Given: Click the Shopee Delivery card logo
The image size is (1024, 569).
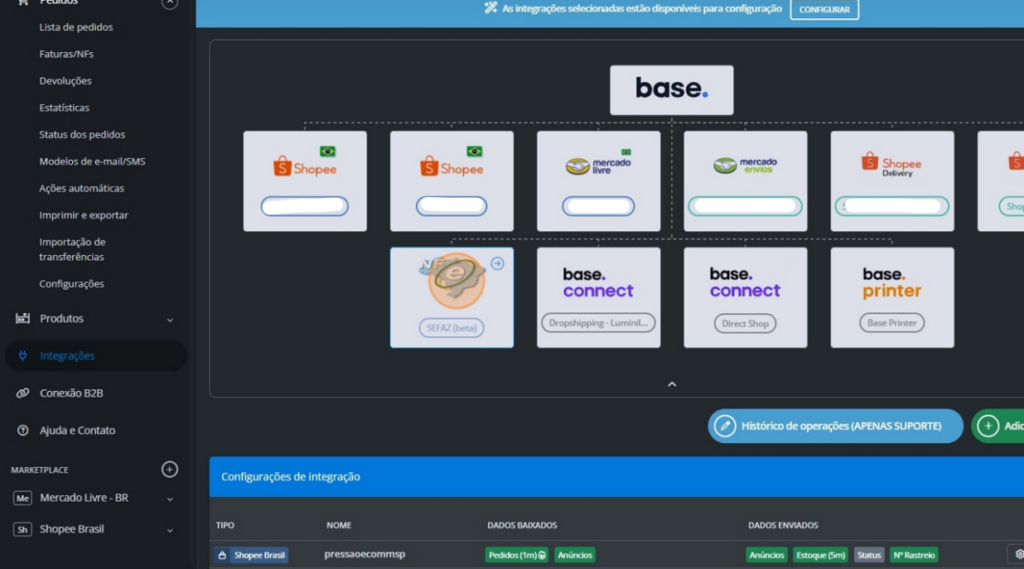Looking at the screenshot, I should [x=891, y=164].
